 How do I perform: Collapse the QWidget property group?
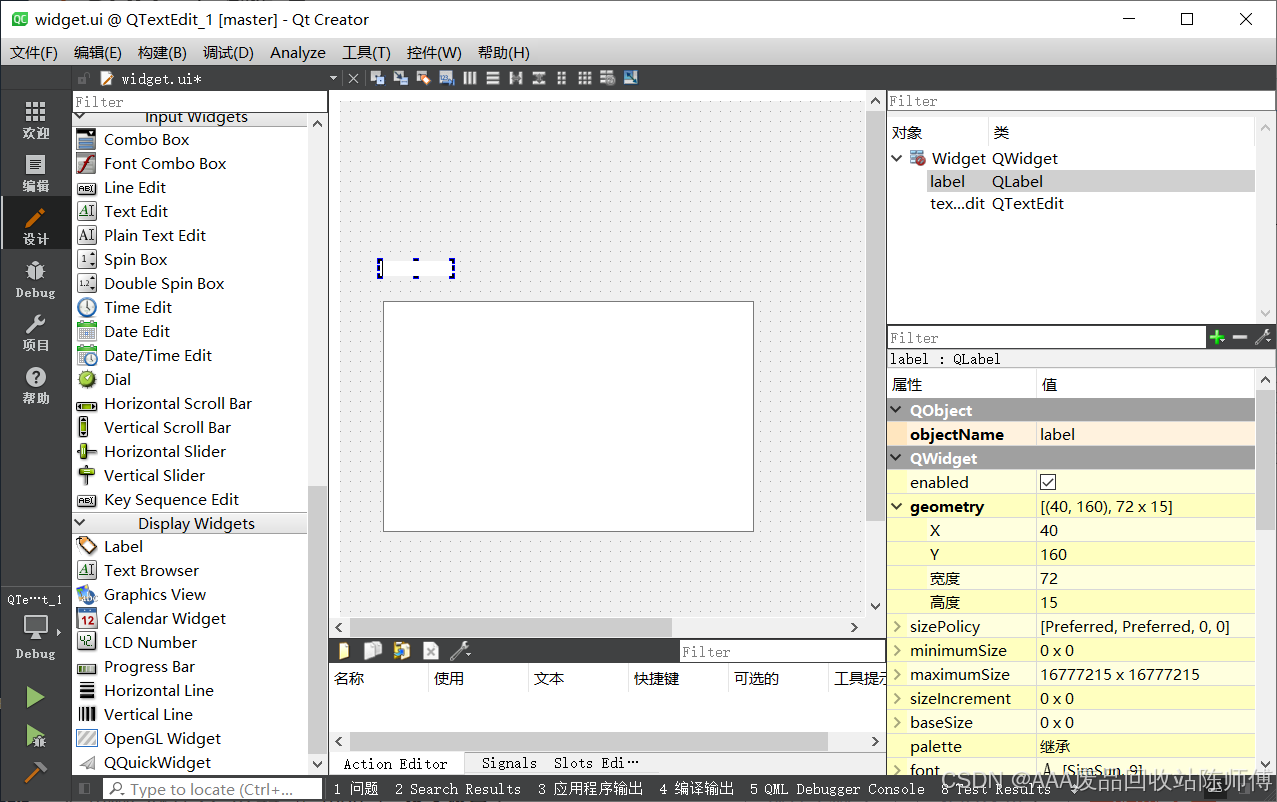tap(897, 458)
